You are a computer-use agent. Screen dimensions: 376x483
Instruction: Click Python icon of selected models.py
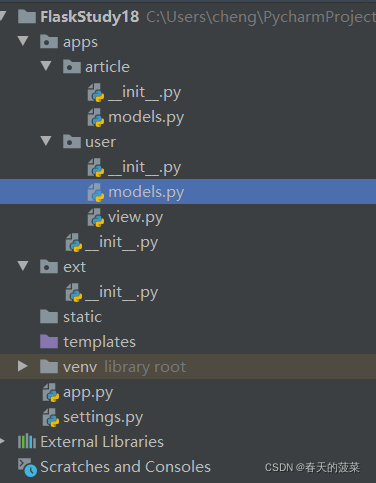[x=96, y=192]
